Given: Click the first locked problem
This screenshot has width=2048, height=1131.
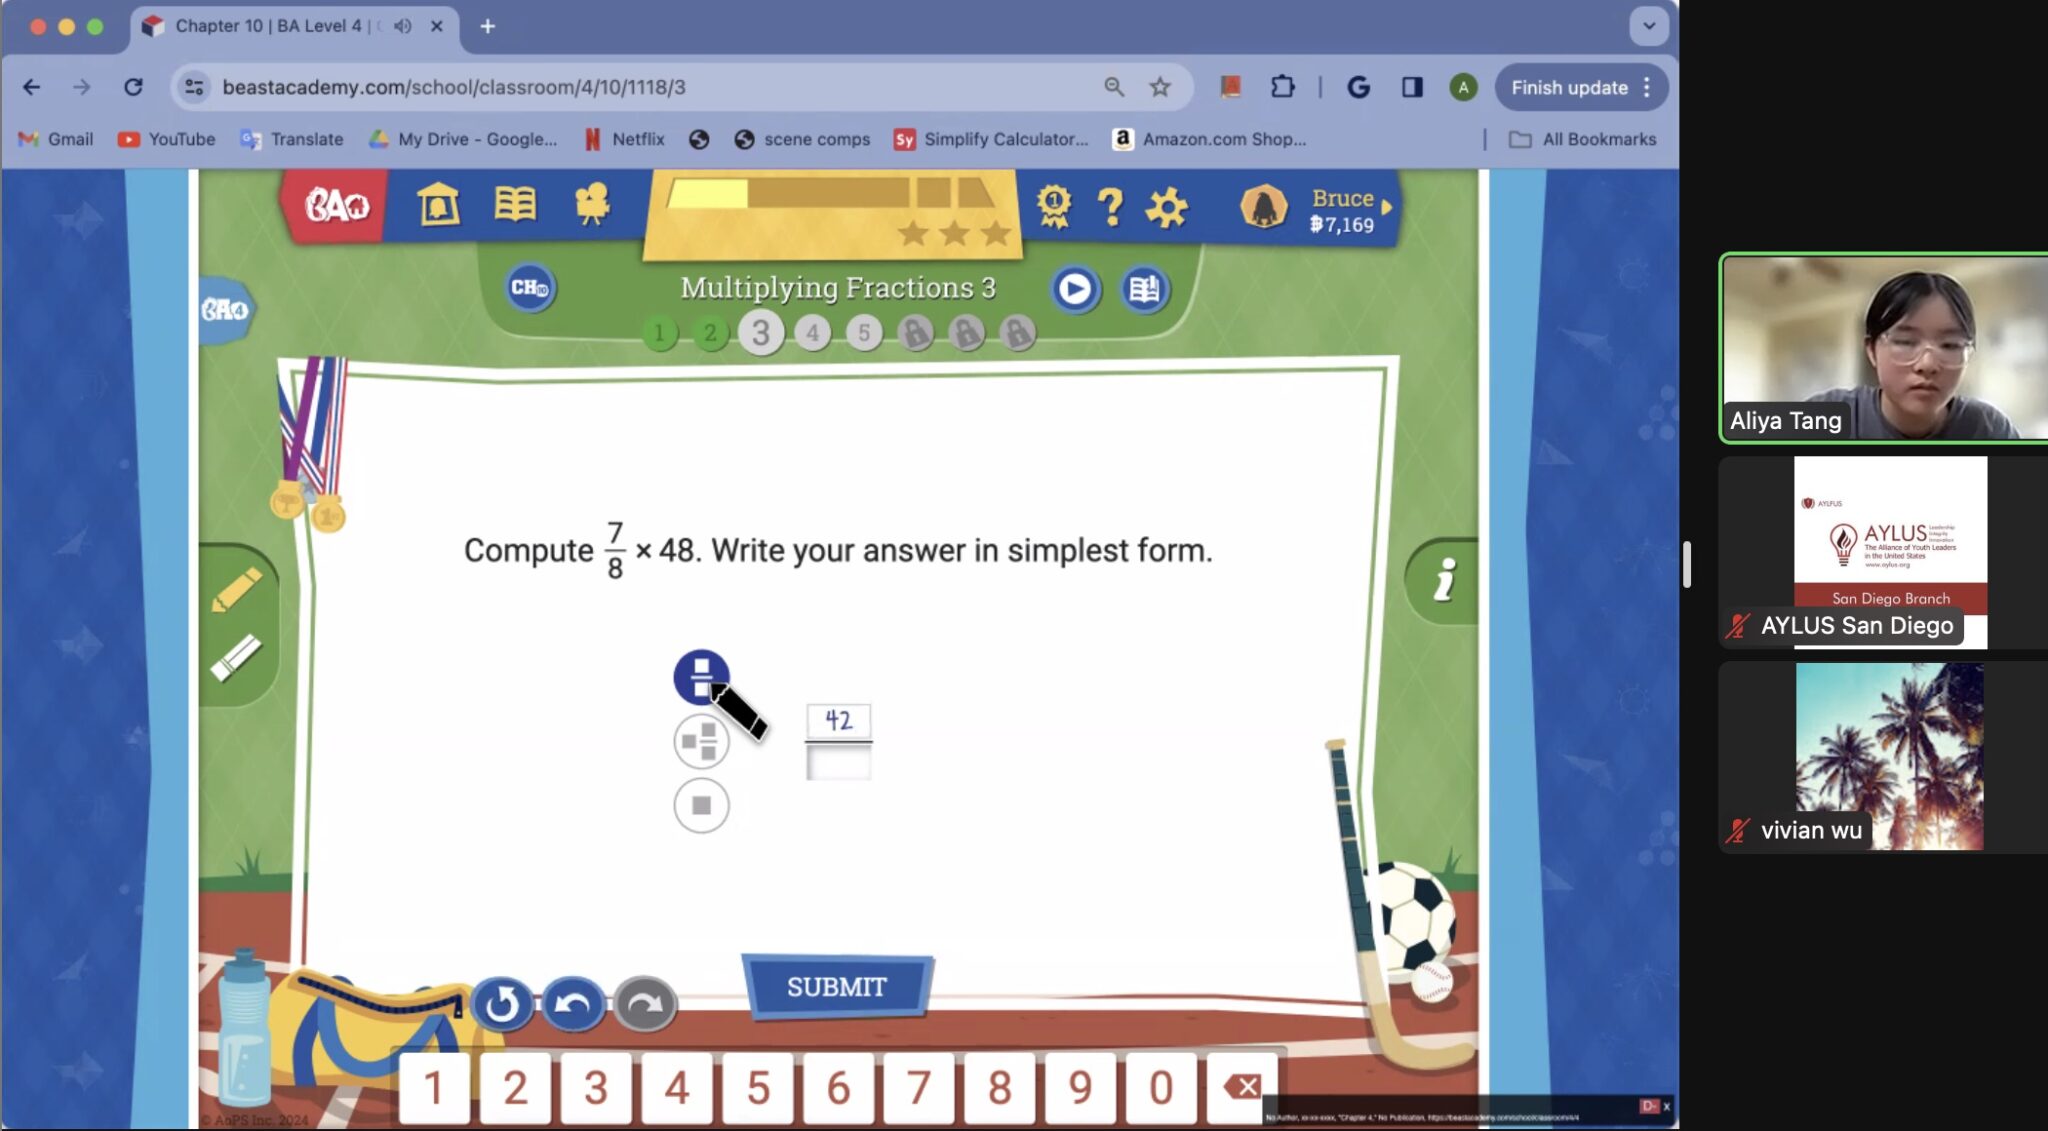Looking at the screenshot, I should tap(915, 333).
